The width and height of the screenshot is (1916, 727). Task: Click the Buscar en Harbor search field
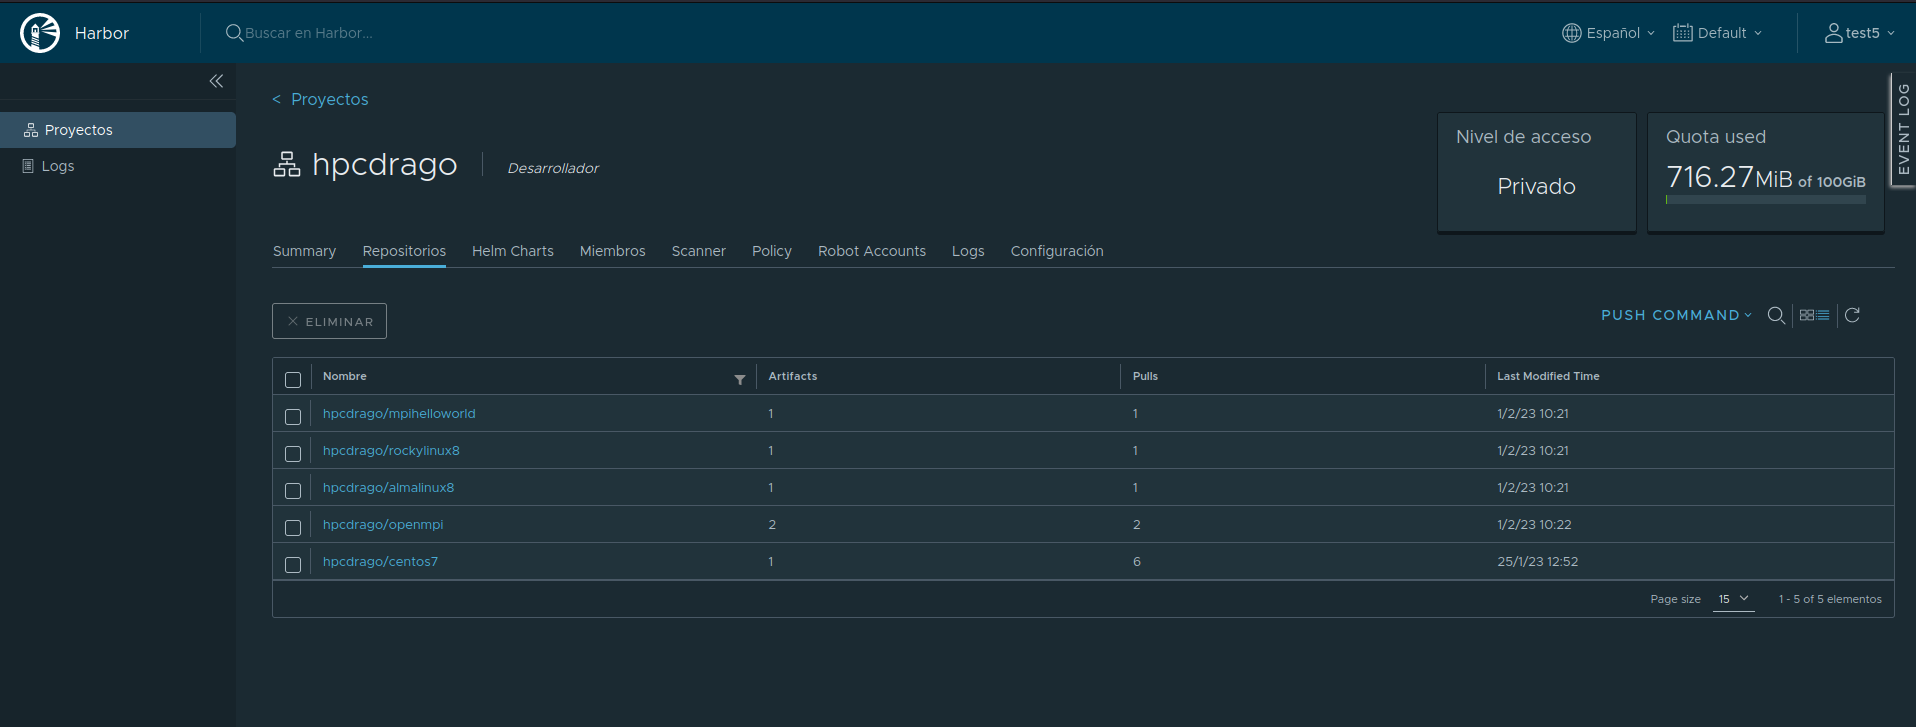(308, 33)
